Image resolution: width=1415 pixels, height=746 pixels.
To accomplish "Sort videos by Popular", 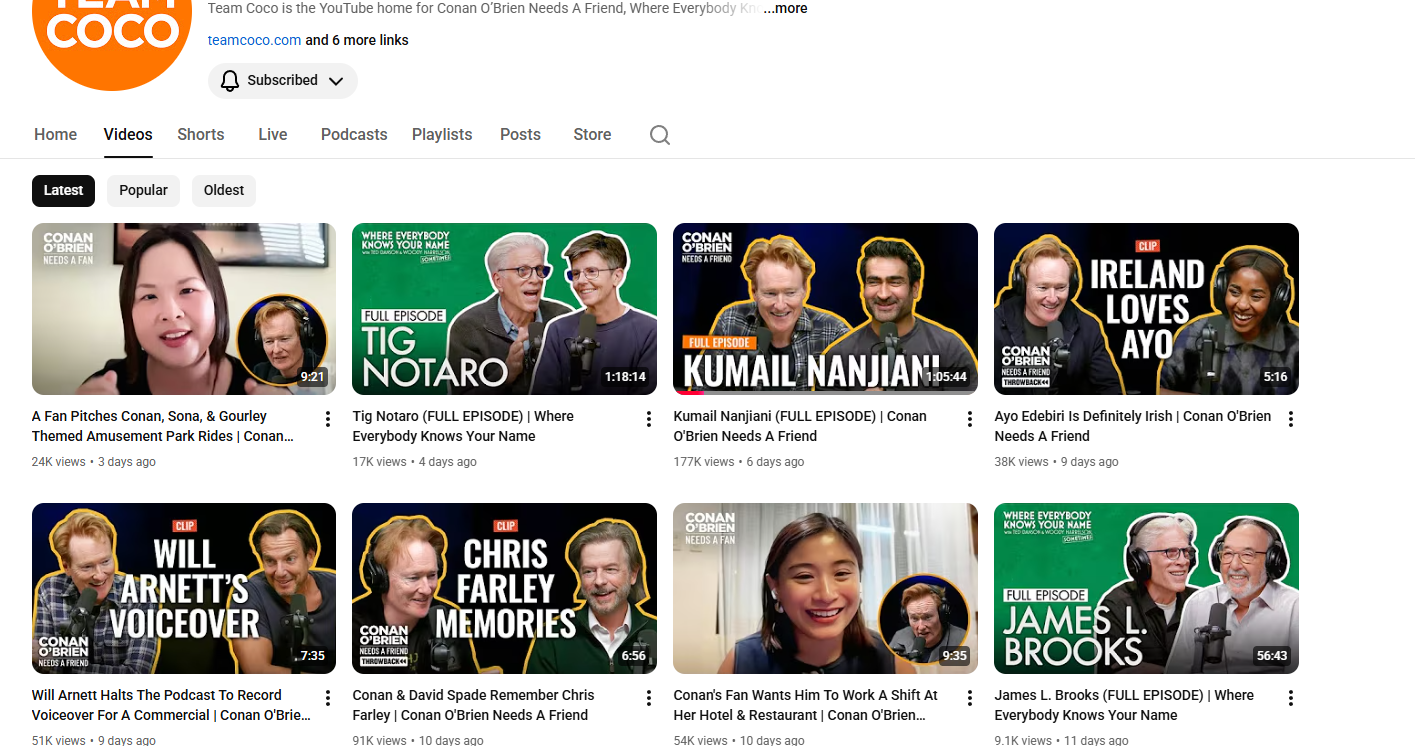I will click(144, 191).
